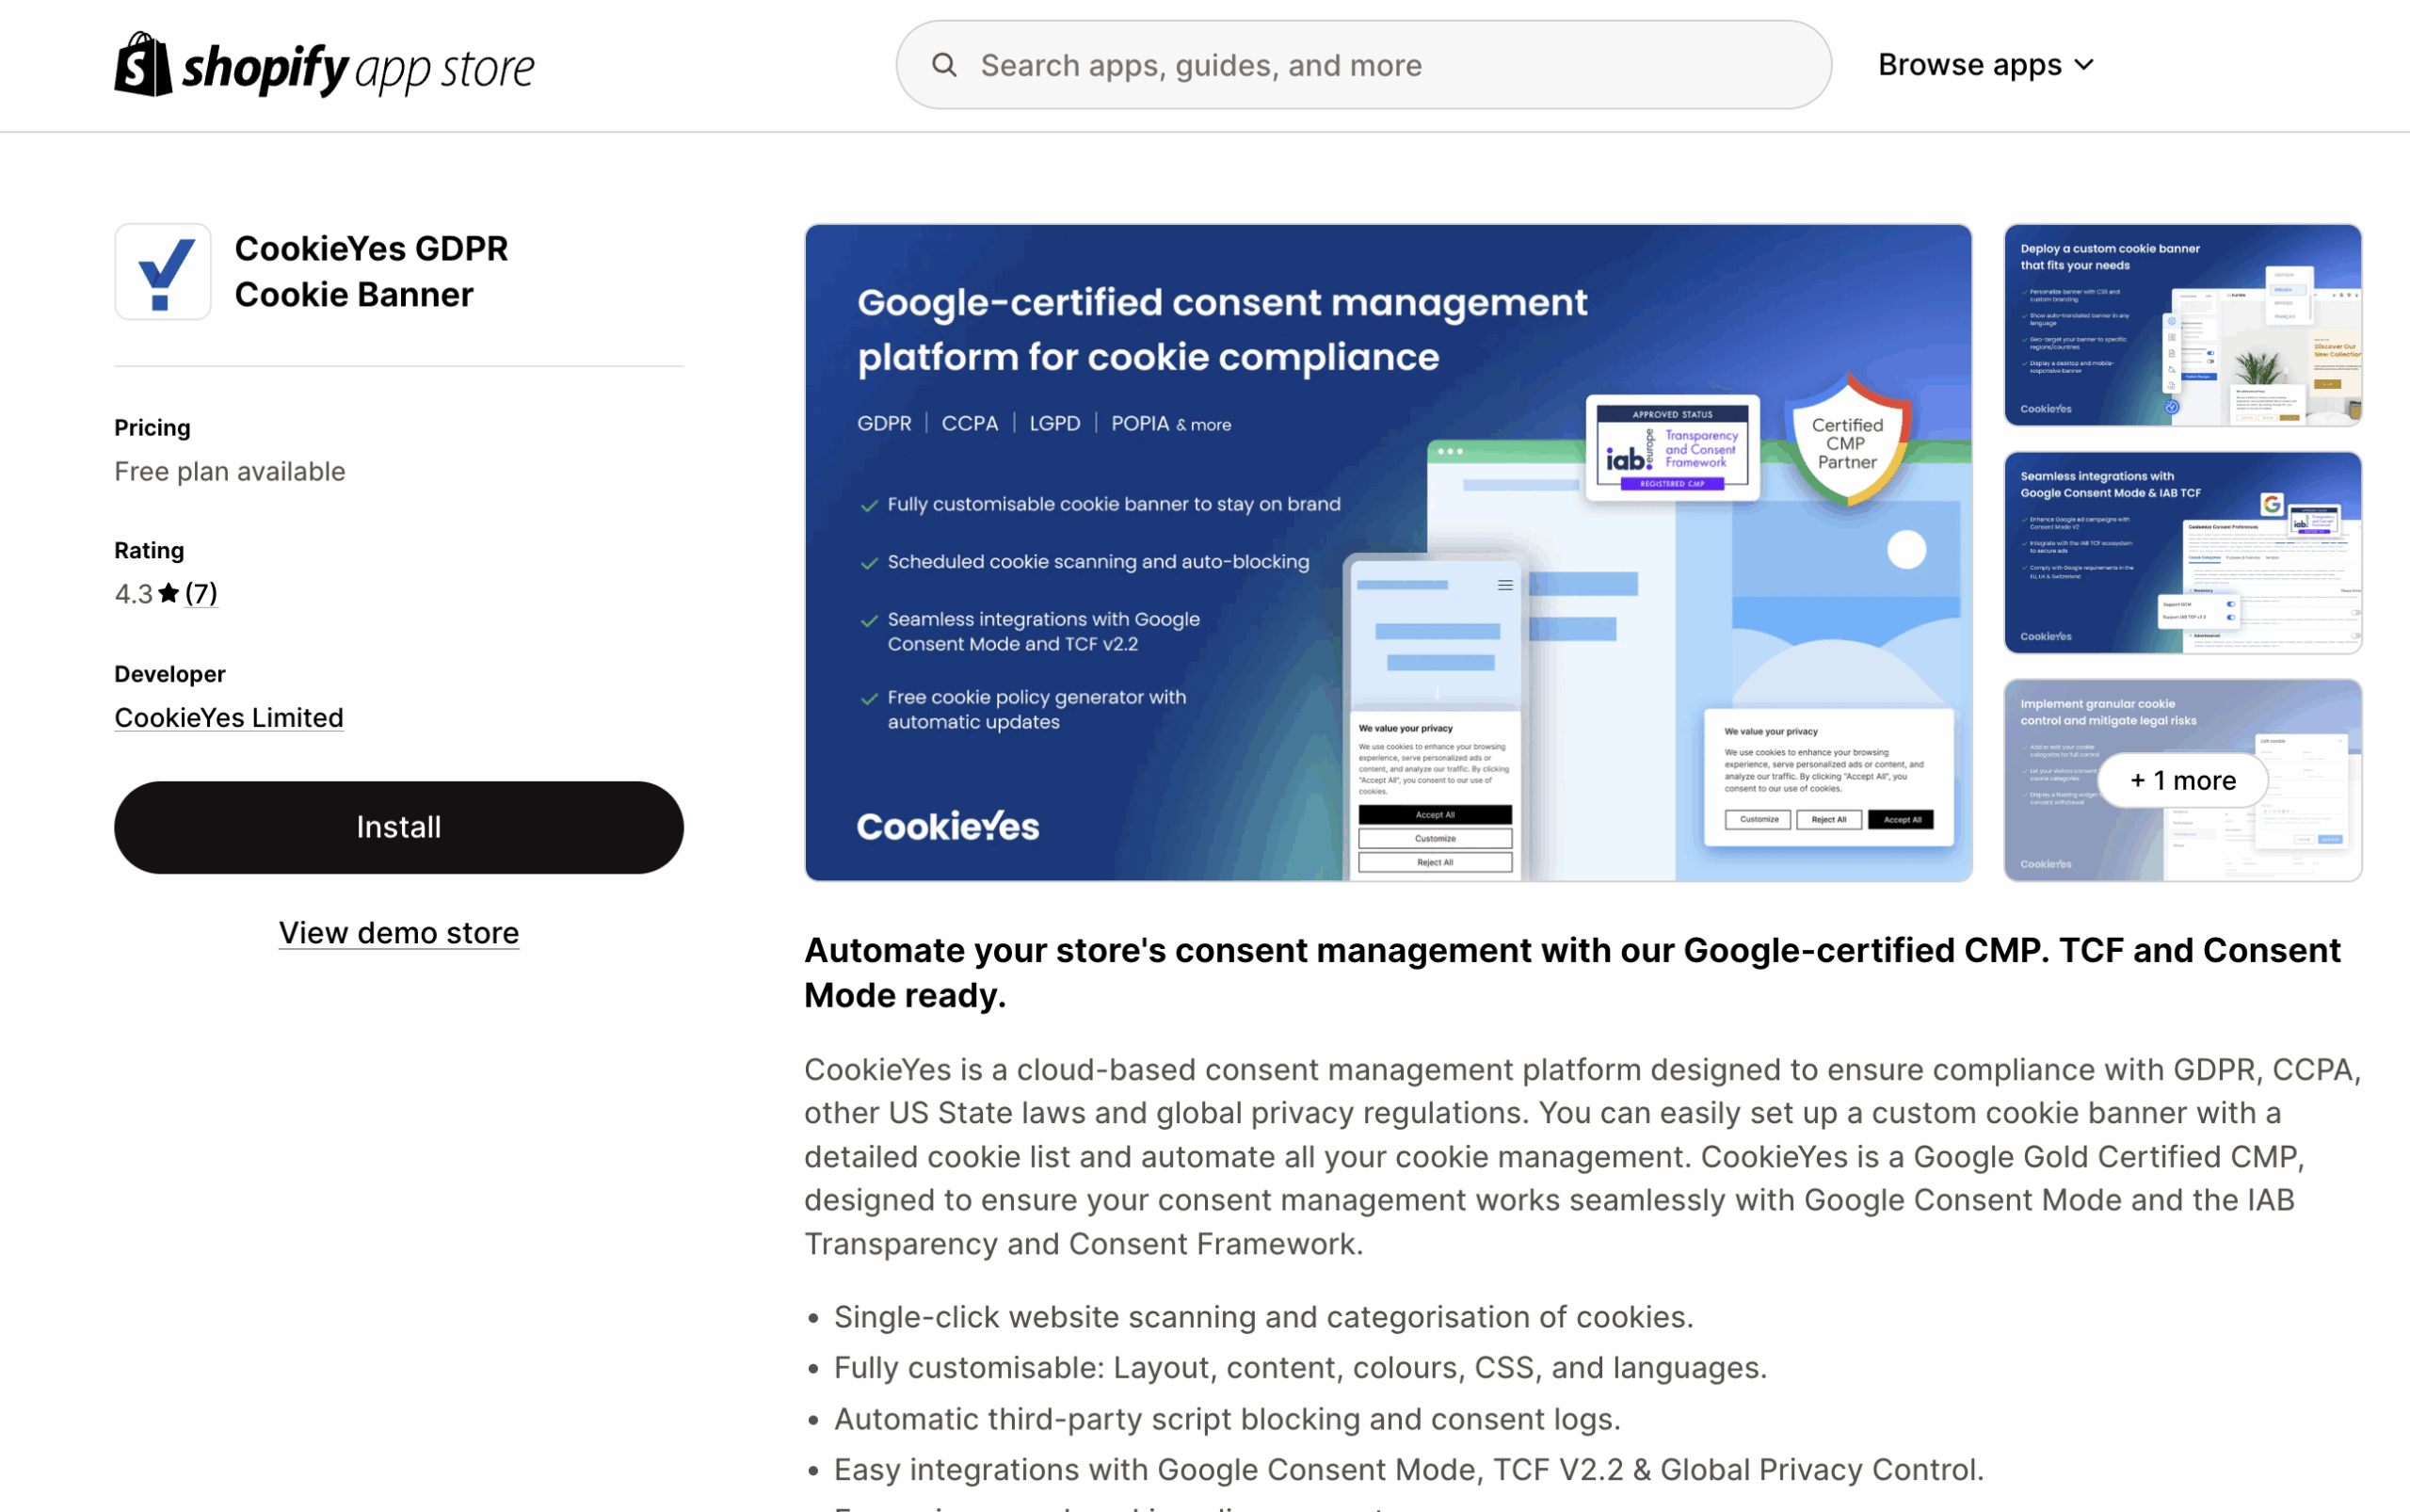Open the main Google-certified consent management image
The image size is (2410, 1512).
[1388, 552]
